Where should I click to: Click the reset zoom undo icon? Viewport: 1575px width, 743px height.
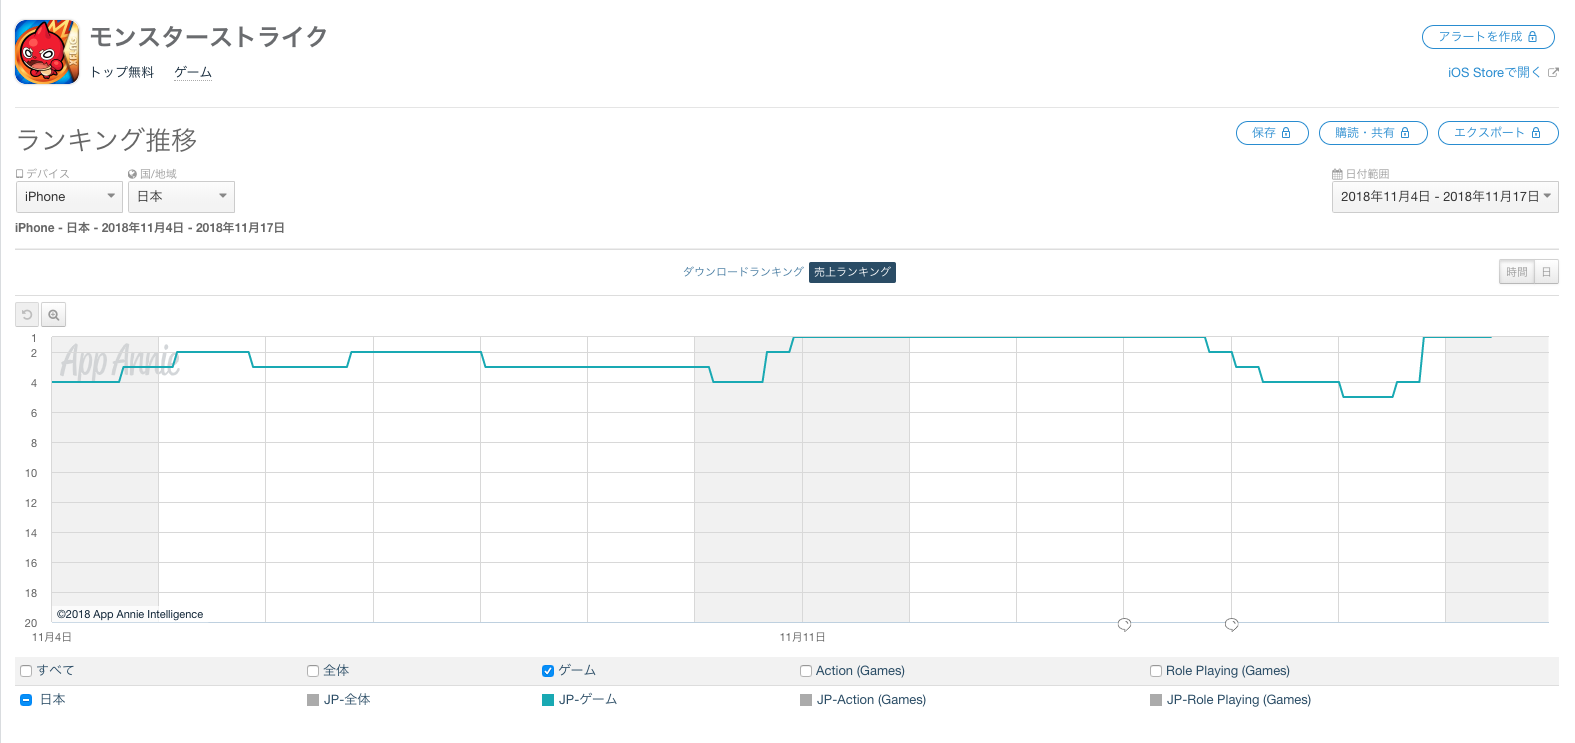27,315
